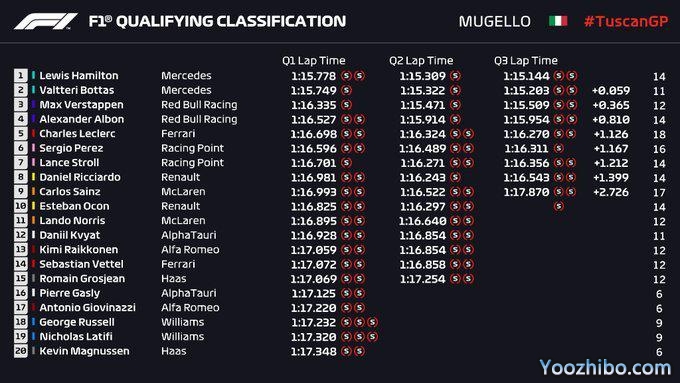
Task: Click the Italian flag icon
Action: coord(558,21)
